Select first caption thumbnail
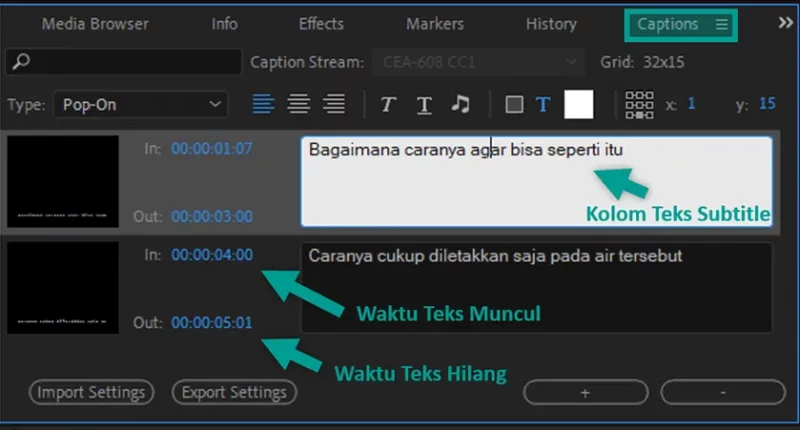800x430 pixels. pos(63,181)
